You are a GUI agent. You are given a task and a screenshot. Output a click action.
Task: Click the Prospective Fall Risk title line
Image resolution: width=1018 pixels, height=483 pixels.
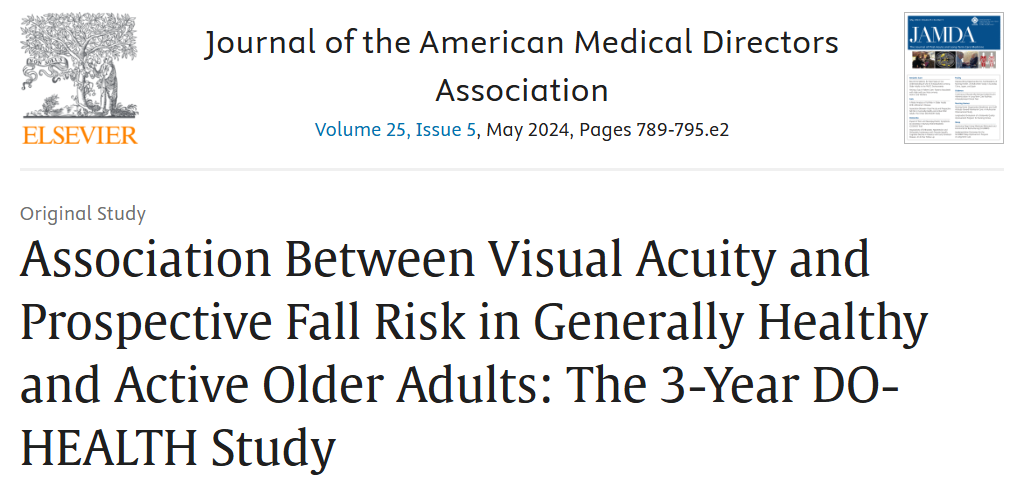(x=474, y=321)
